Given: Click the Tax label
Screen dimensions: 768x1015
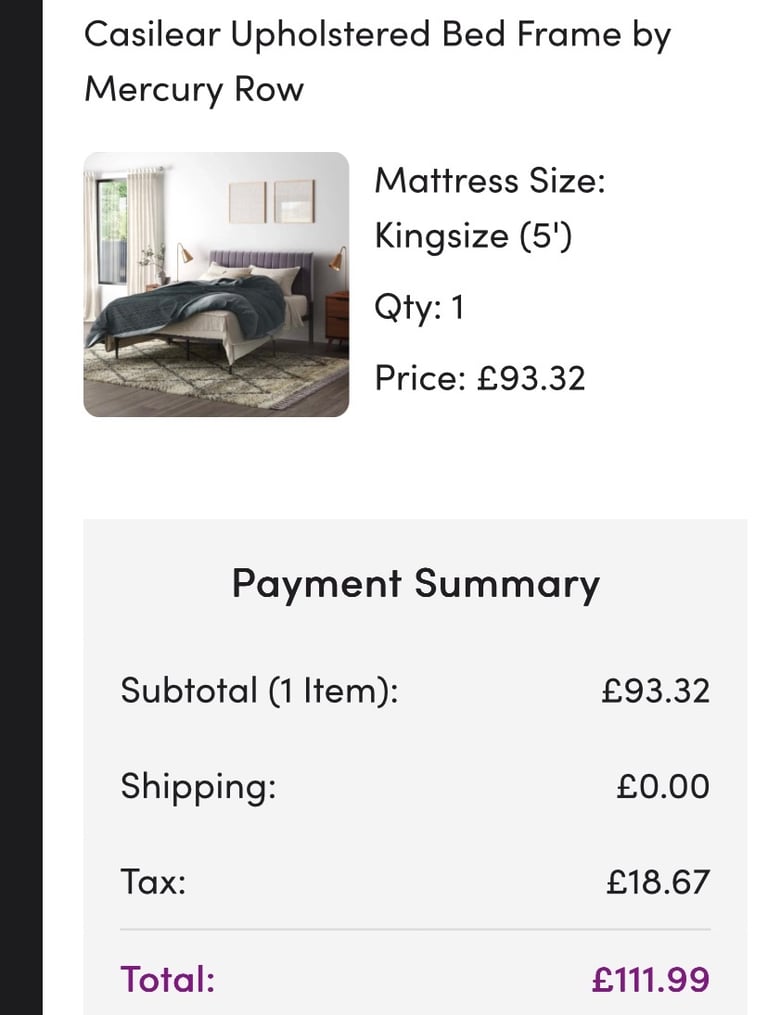Looking at the screenshot, I should click(x=153, y=882).
